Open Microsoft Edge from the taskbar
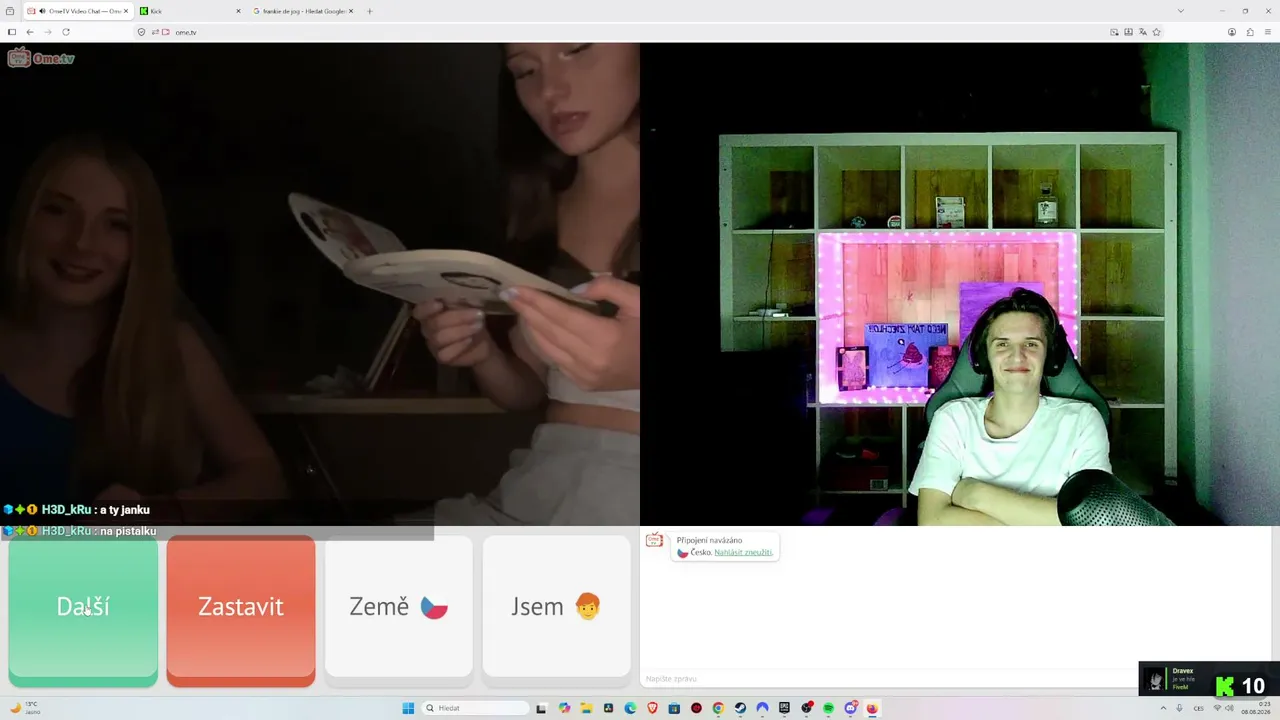Image resolution: width=1280 pixels, height=720 pixels. [x=630, y=708]
